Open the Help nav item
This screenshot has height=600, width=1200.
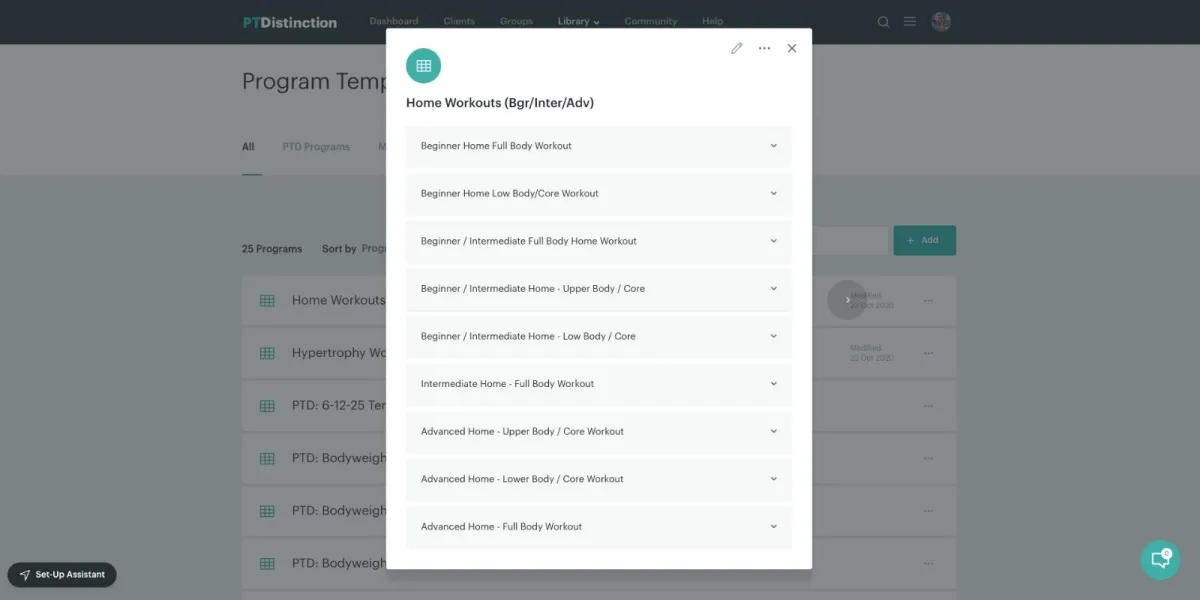click(713, 21)
